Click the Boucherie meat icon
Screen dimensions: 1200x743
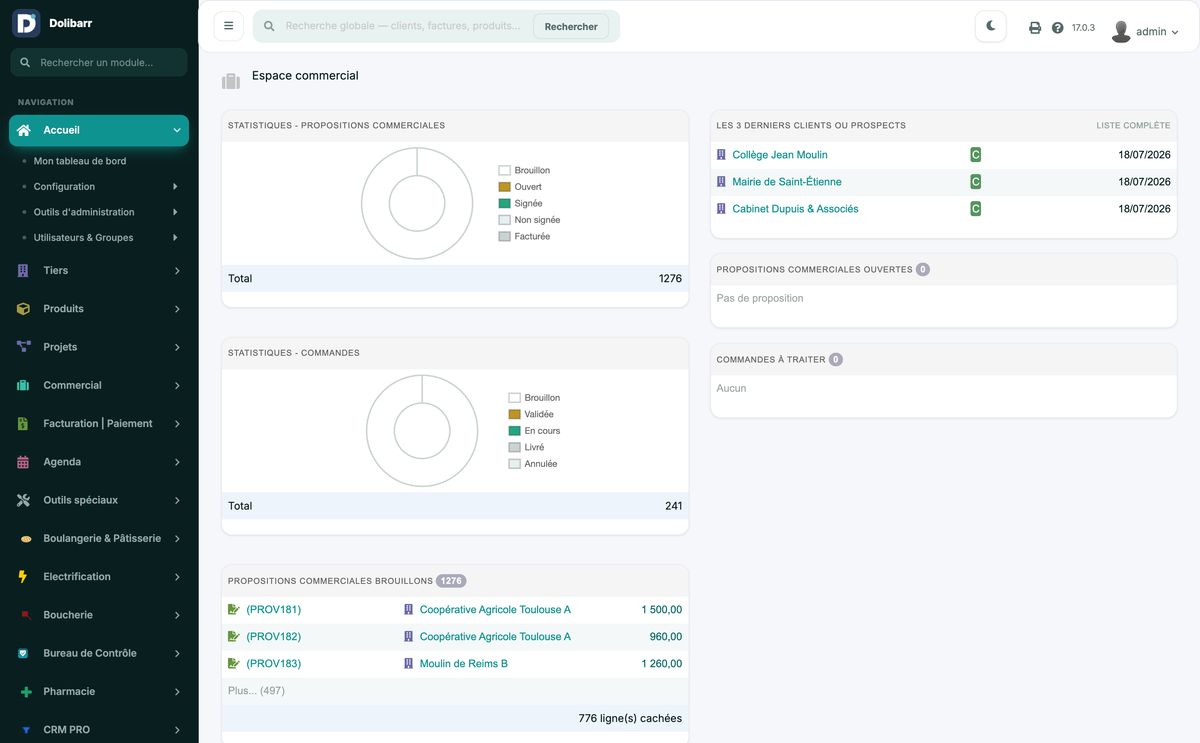25,615
